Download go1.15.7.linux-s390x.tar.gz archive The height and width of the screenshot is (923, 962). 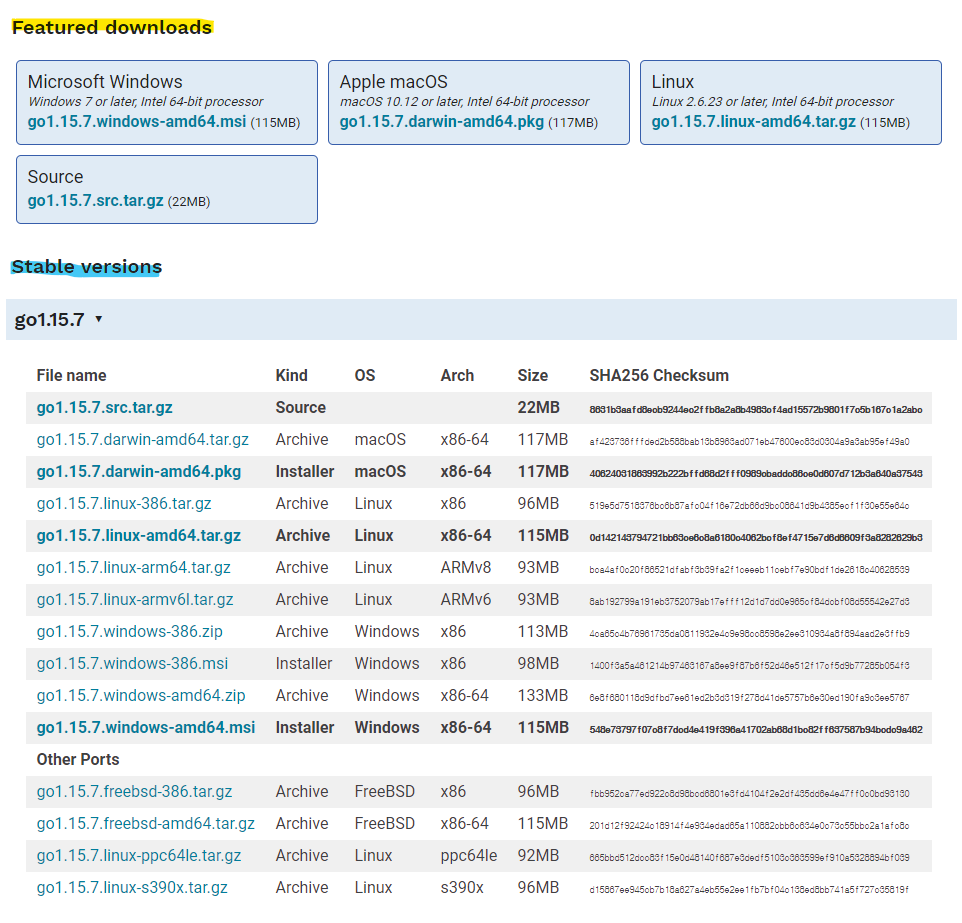pyautogui.click(x=132, y=887)
